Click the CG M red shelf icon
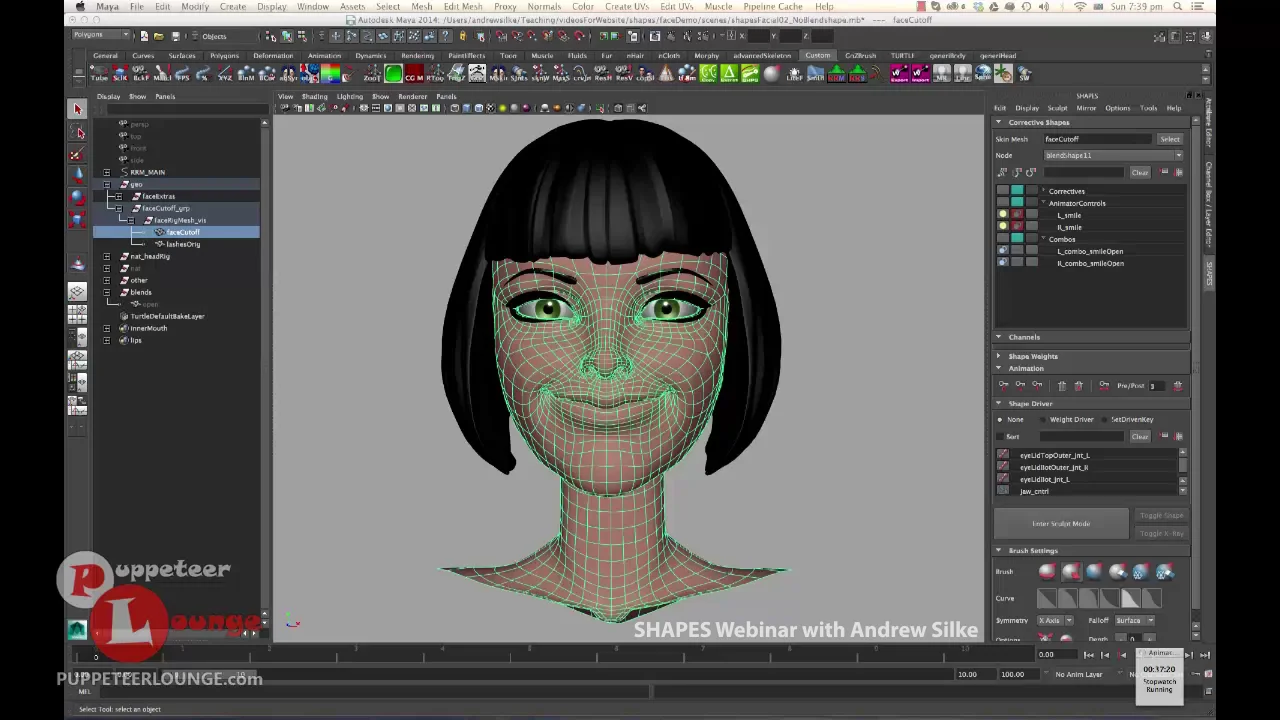Screen dimensions: 1280x720 (414, 74)
